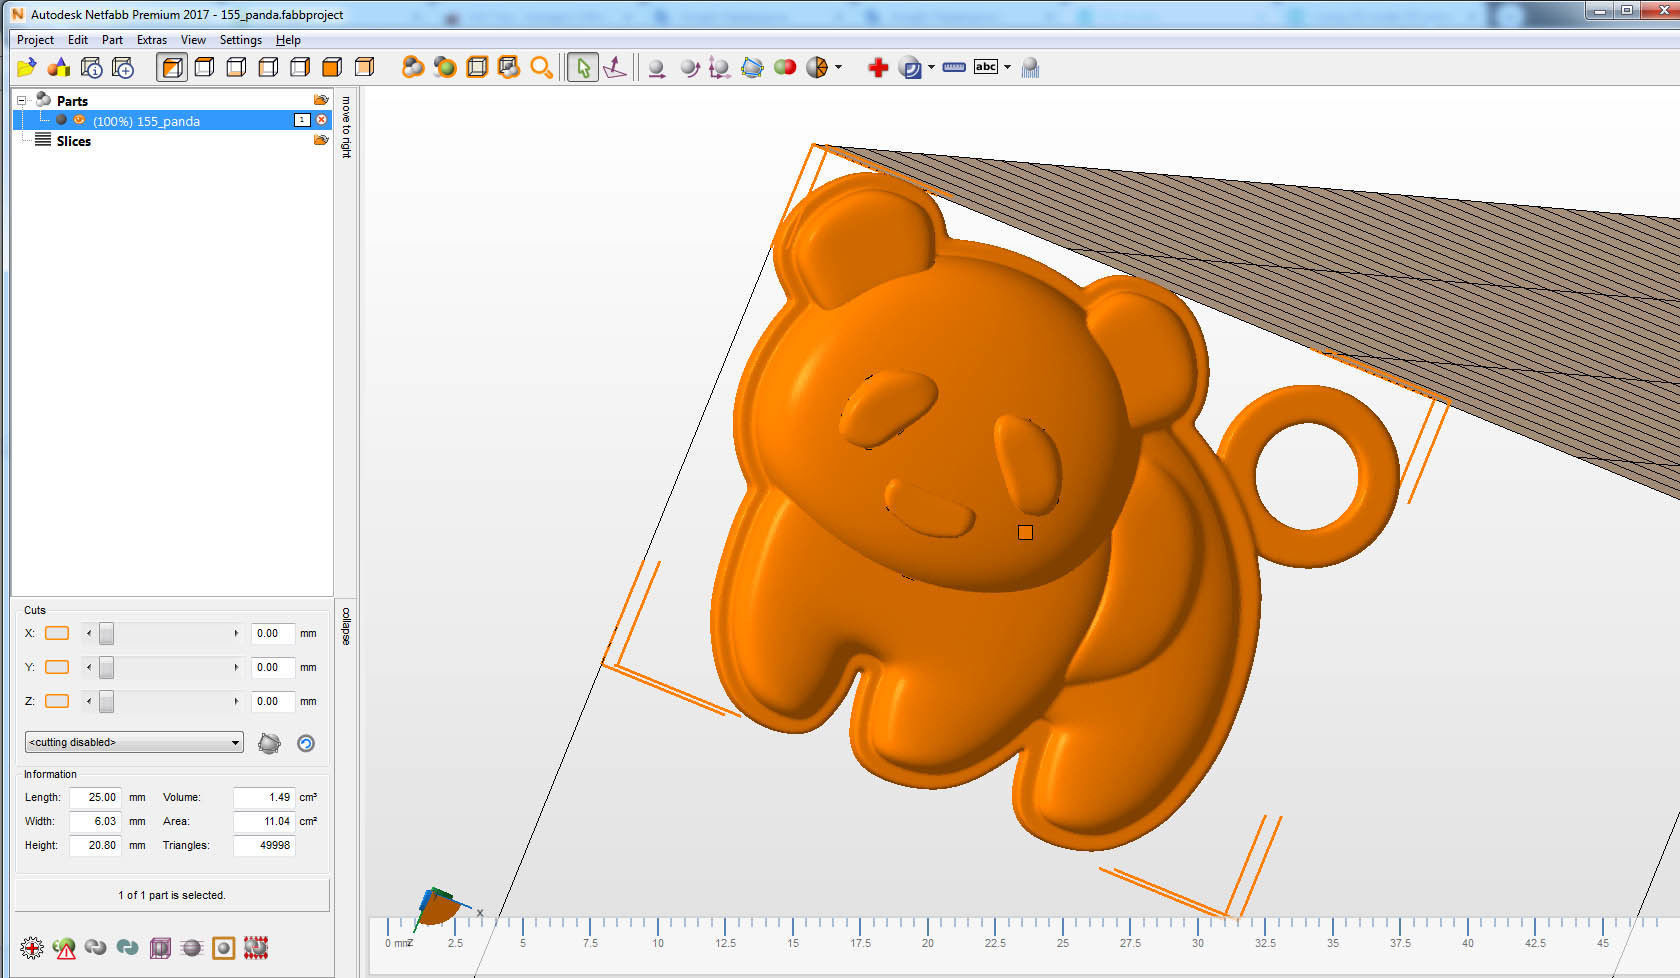Click the automatic part repair gear icon
The width and height of the screenshot is (1680, 978).
pos(32,947)
